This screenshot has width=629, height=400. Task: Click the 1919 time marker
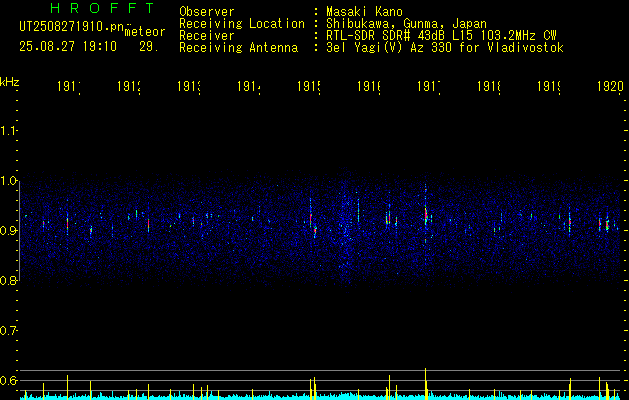(549, 86)
